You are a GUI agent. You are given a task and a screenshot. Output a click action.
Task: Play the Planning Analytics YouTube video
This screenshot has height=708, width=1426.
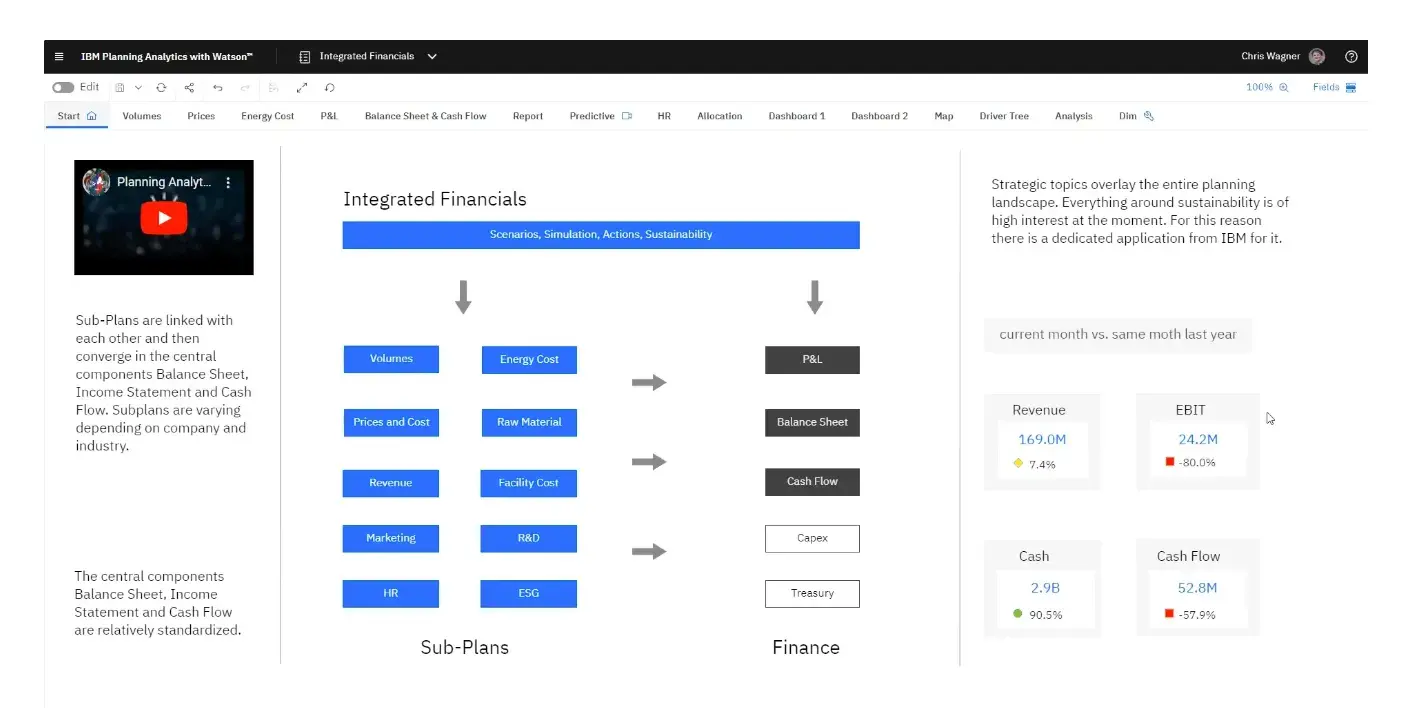click(163, 217)
